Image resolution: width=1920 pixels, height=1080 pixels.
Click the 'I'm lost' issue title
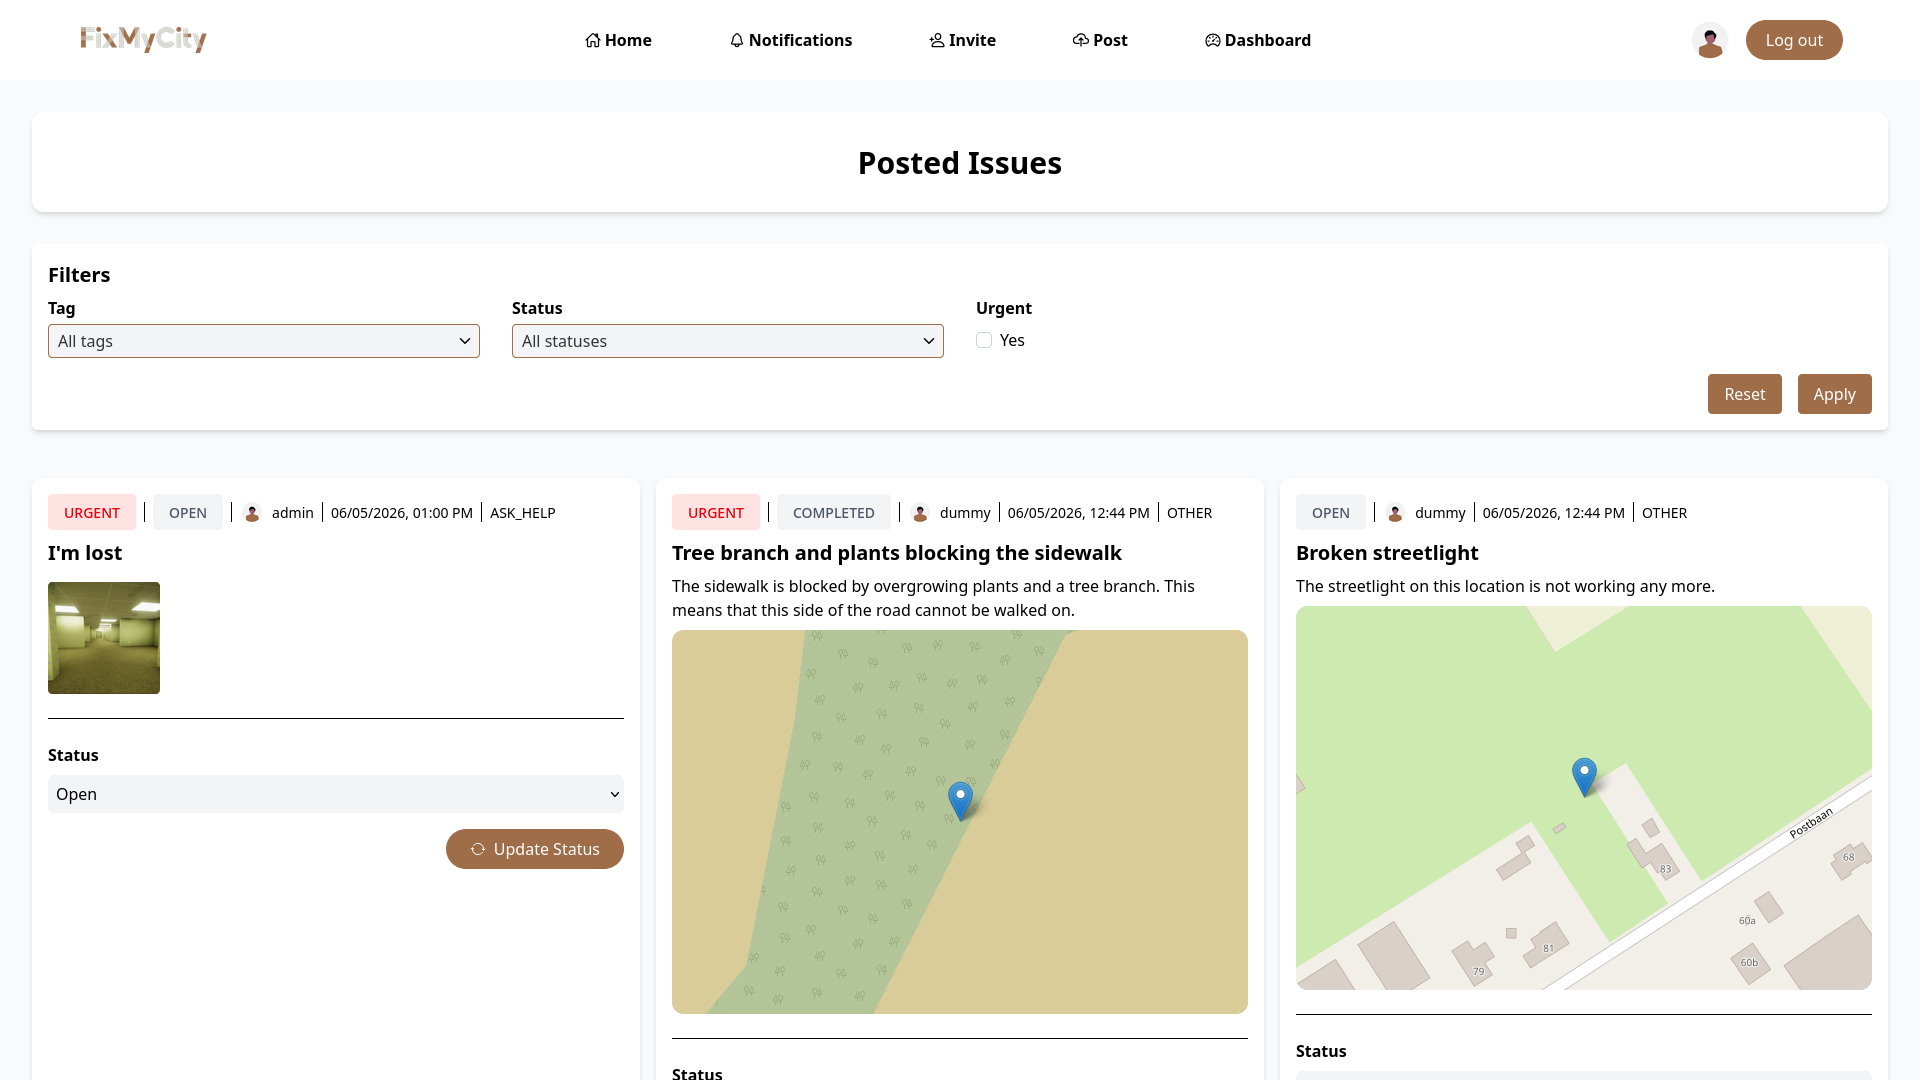pyautogui.click(x=85, y=553)
